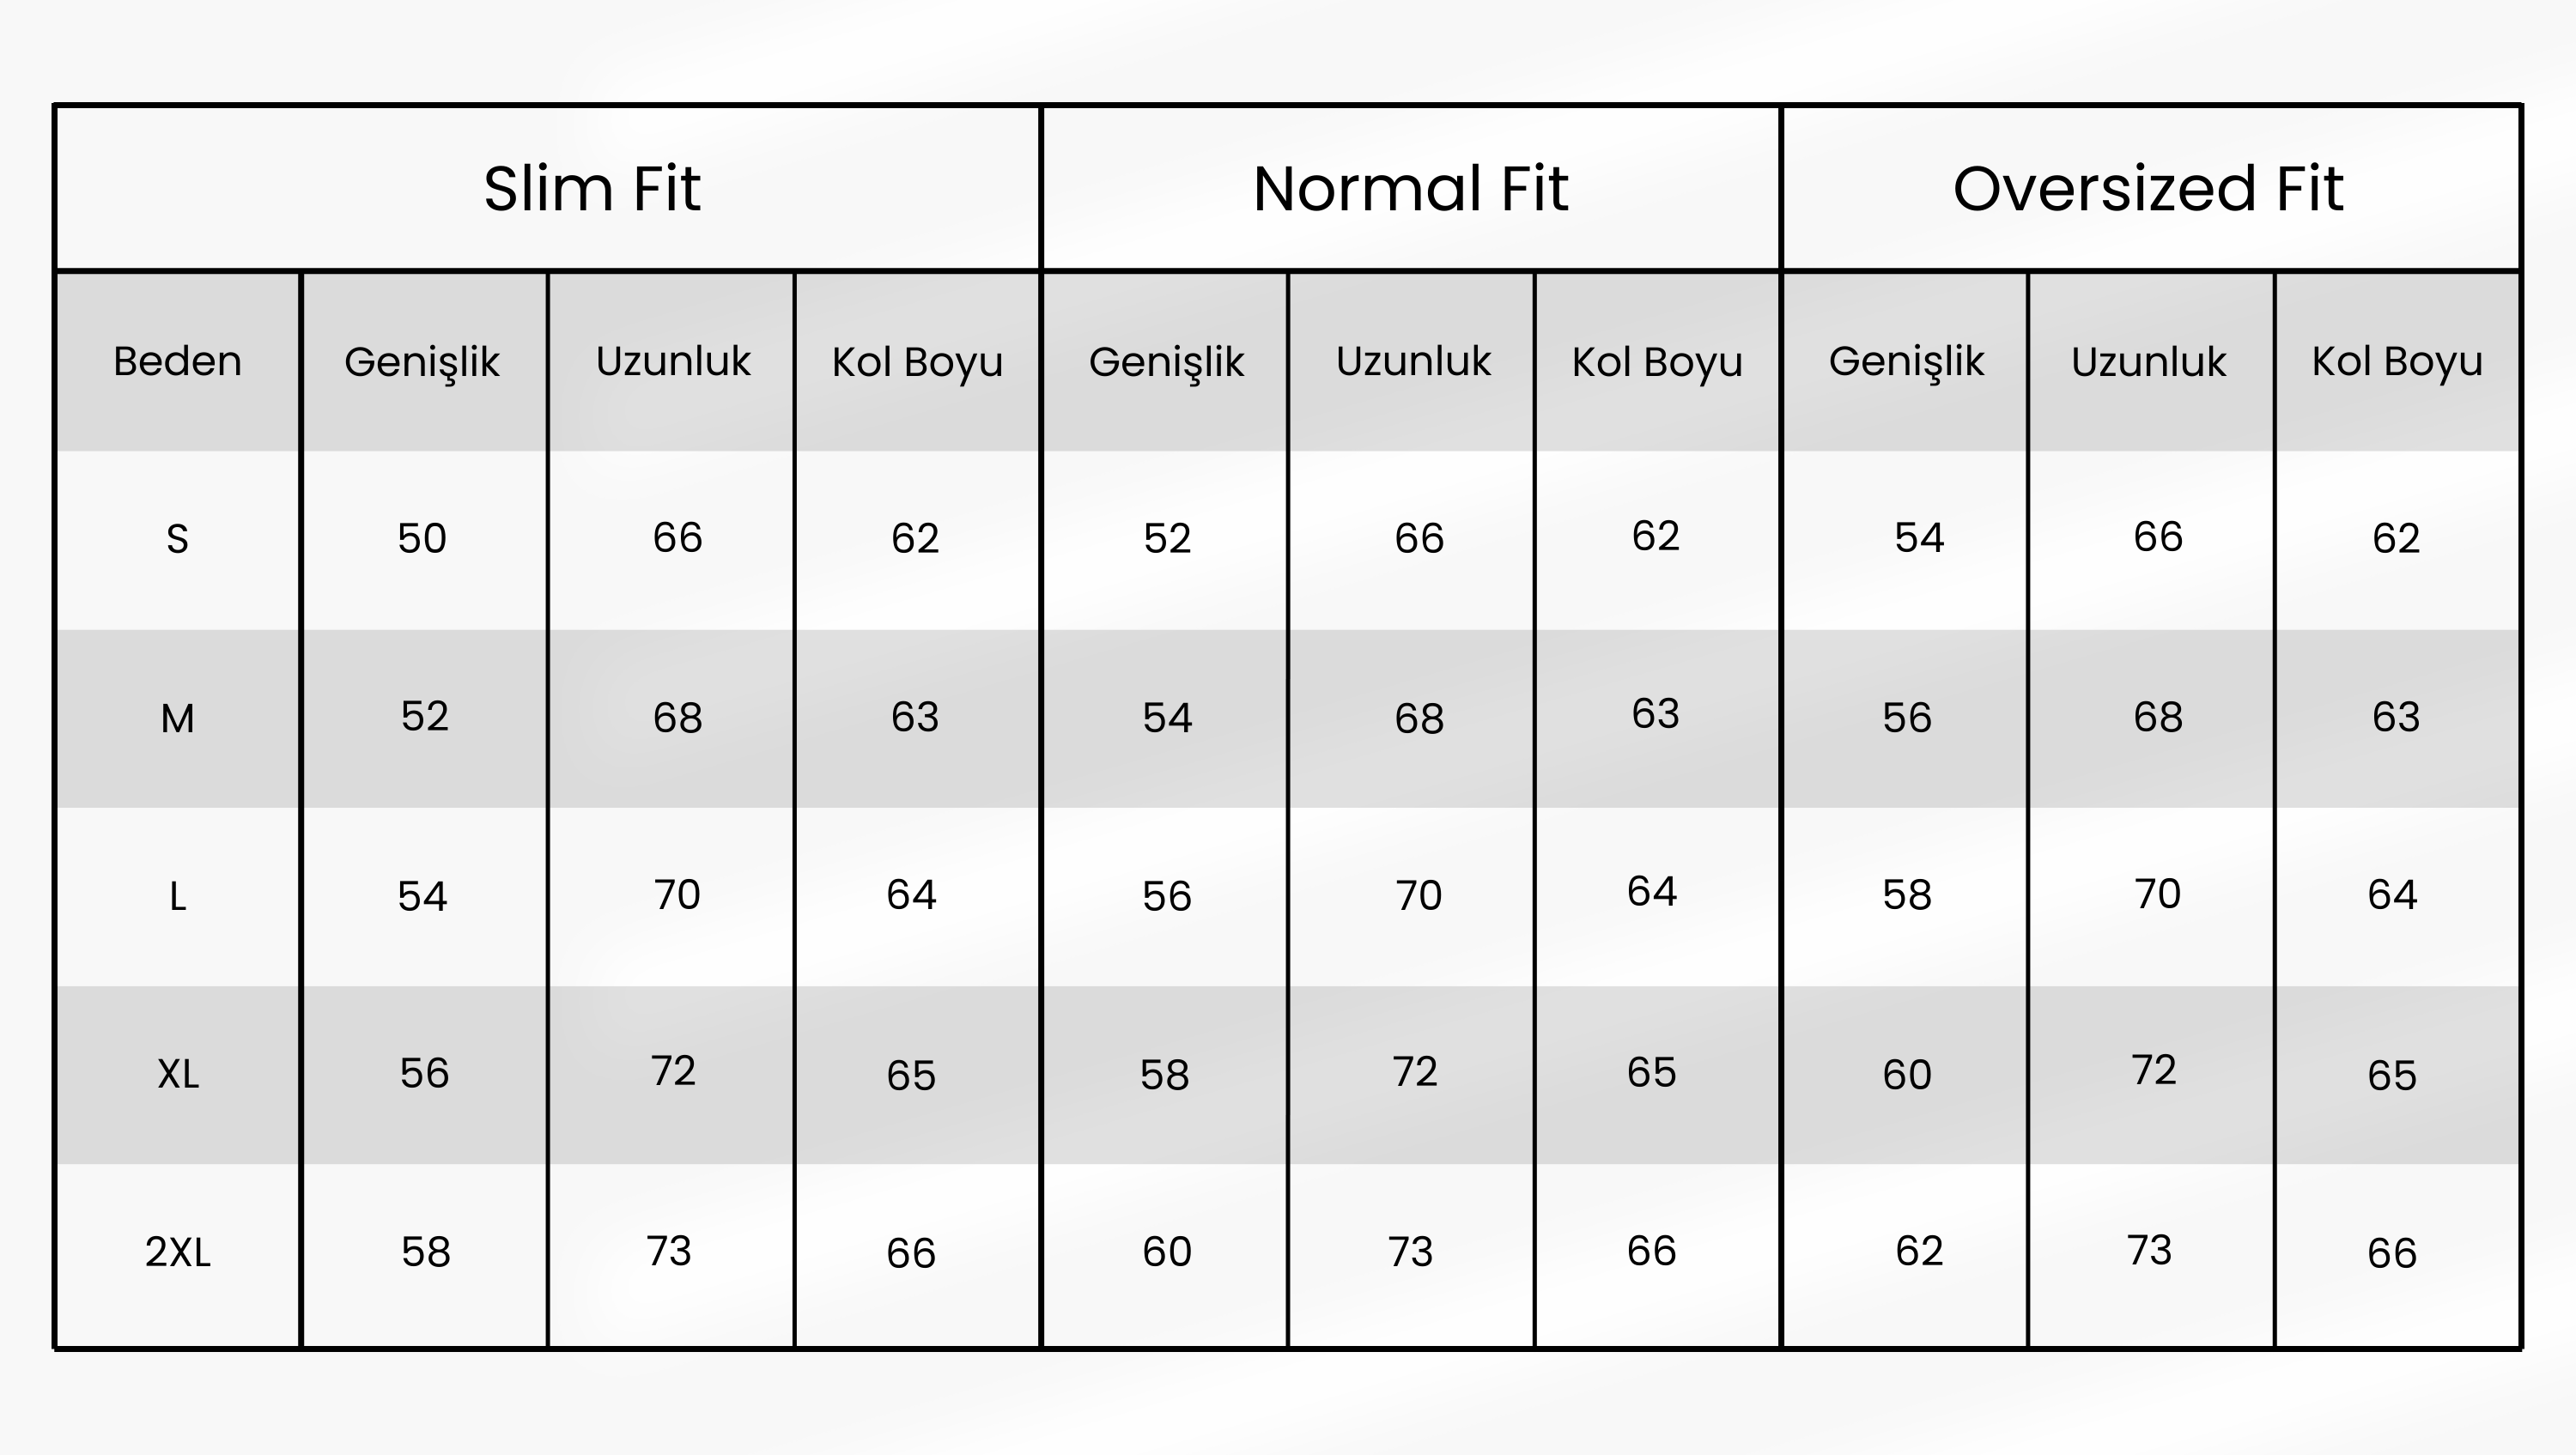This screenshot has width=2576, height=1455.
Task: Click the Kol Boyu header under Oversized Fit
Action: click(2396, 361)
